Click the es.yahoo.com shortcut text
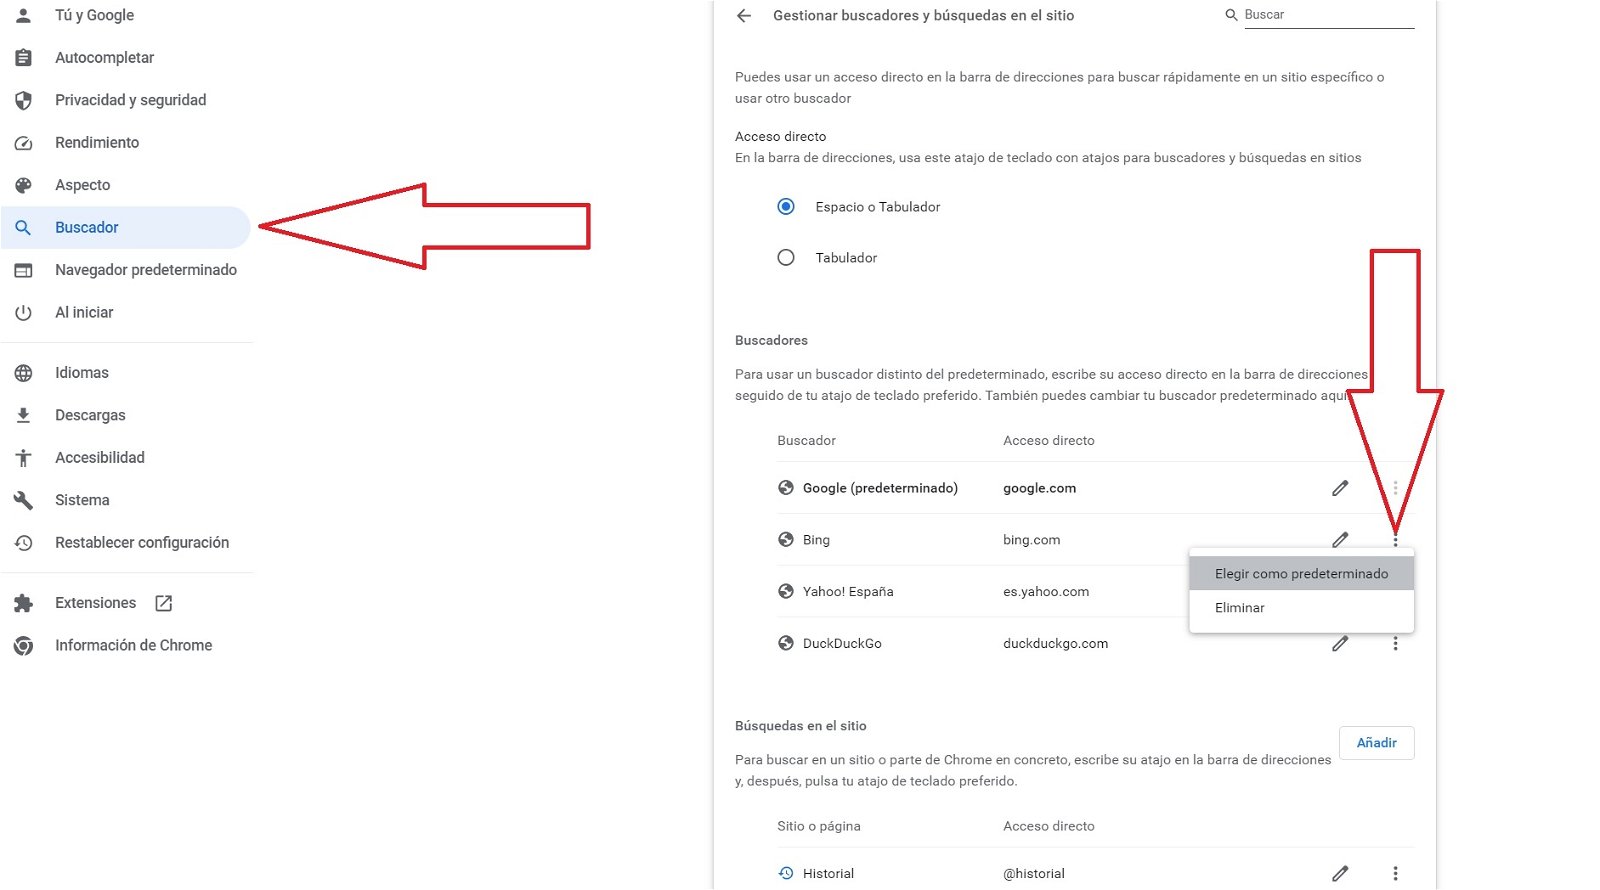The width and height of the screenshot is (1600, 890). click(x=1046, y=592)
